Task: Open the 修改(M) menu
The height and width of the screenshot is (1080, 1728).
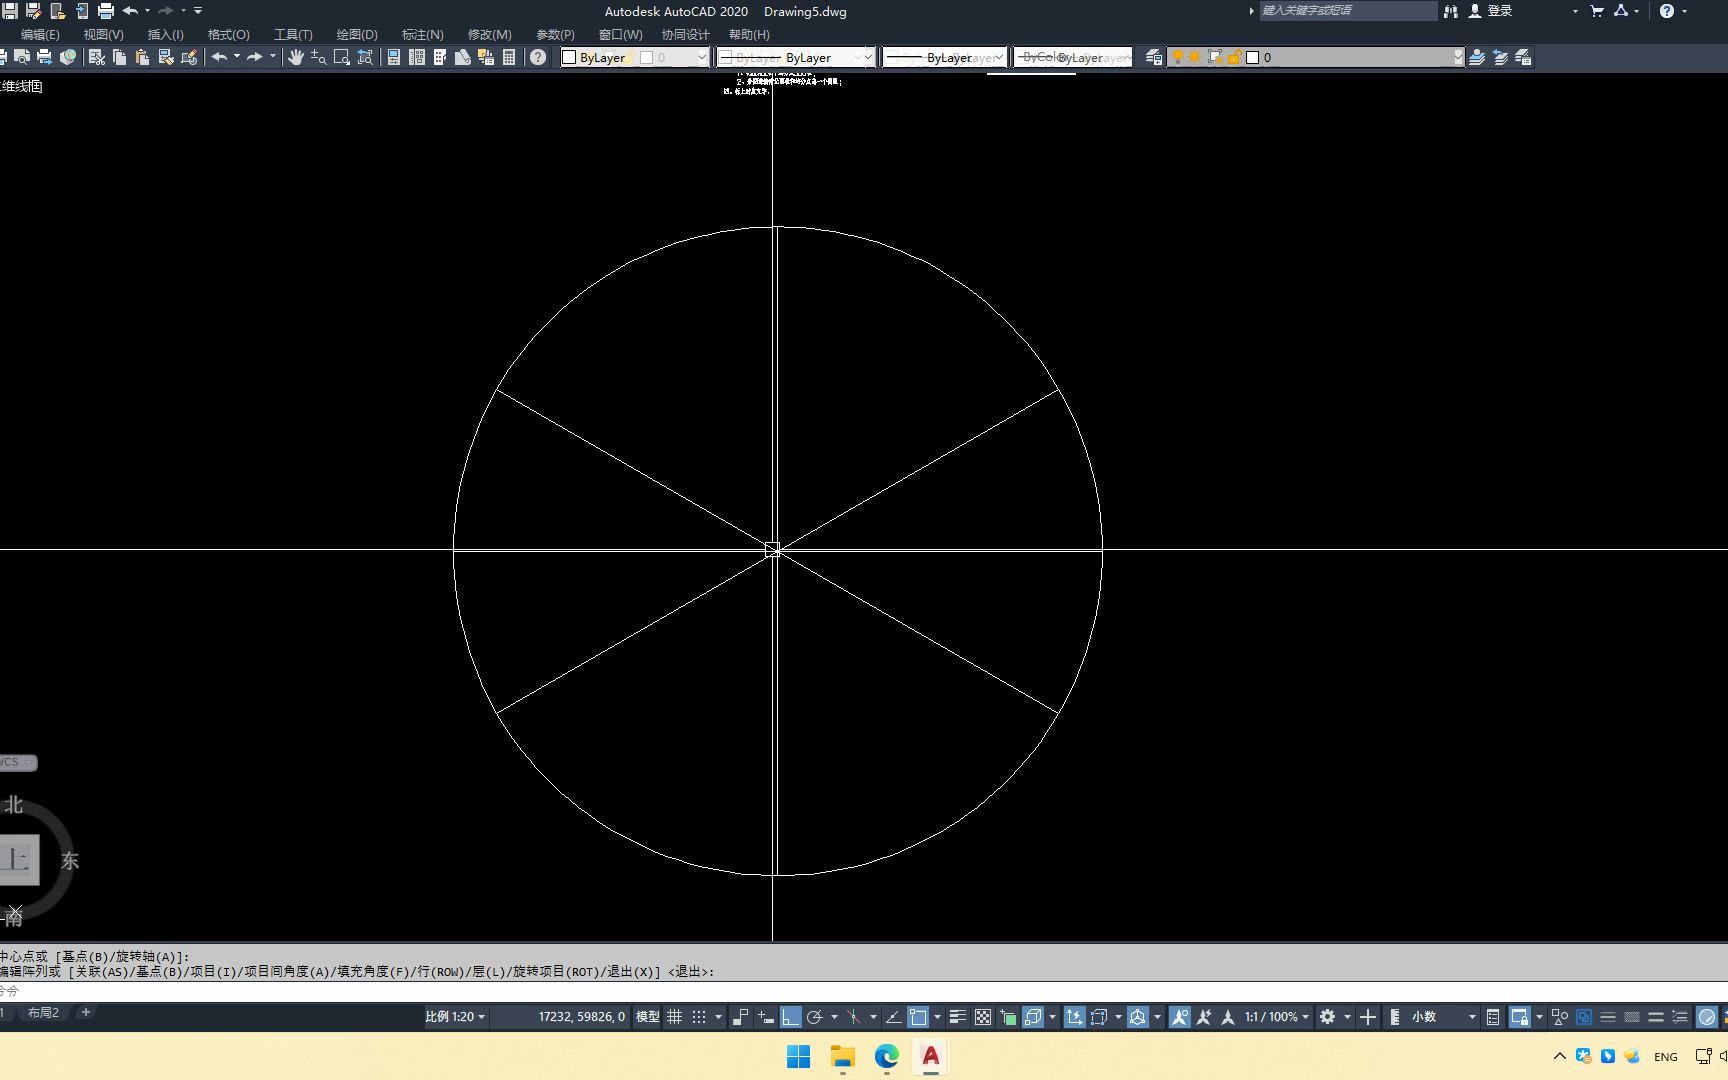Action: pos(490,35)
